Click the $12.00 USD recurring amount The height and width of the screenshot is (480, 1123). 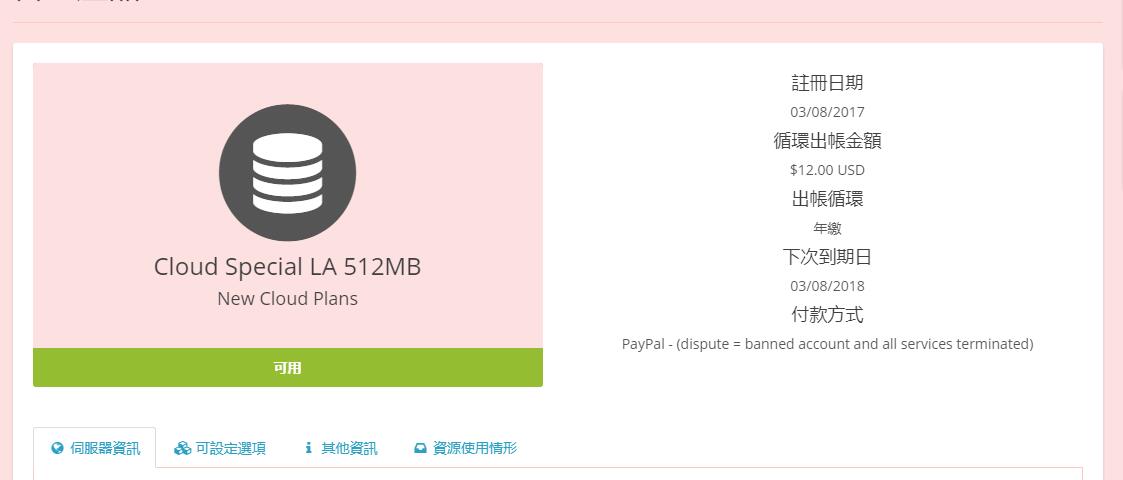pyautogui.click(x=827, y=170)
